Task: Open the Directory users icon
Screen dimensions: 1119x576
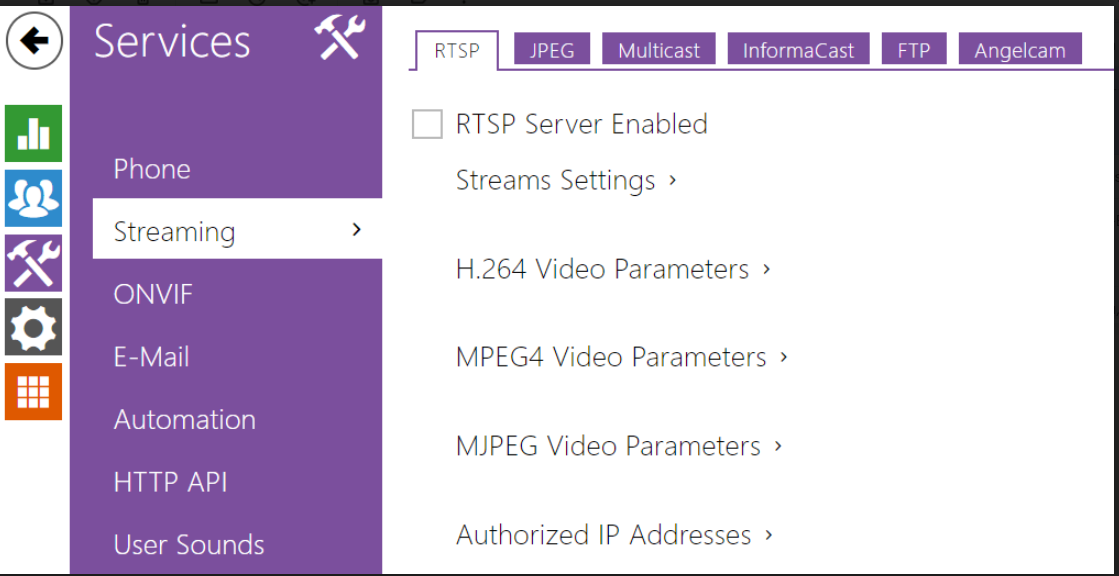Action: pos(33,198)
